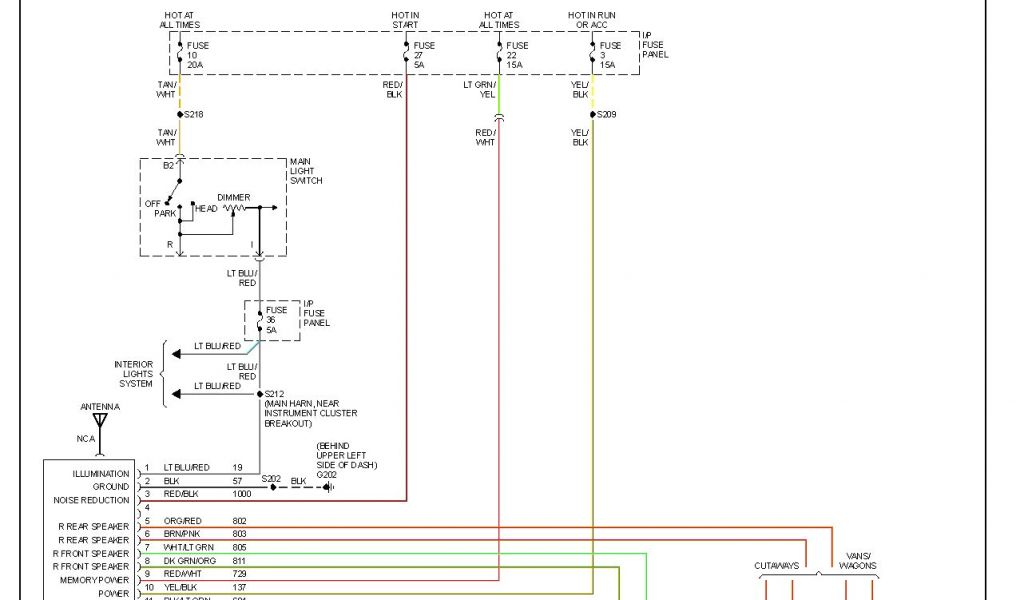The width and height of the screenshot is (1024, 600).
Task: Click the Cutaways label
Action: click(x=776, y=566)
